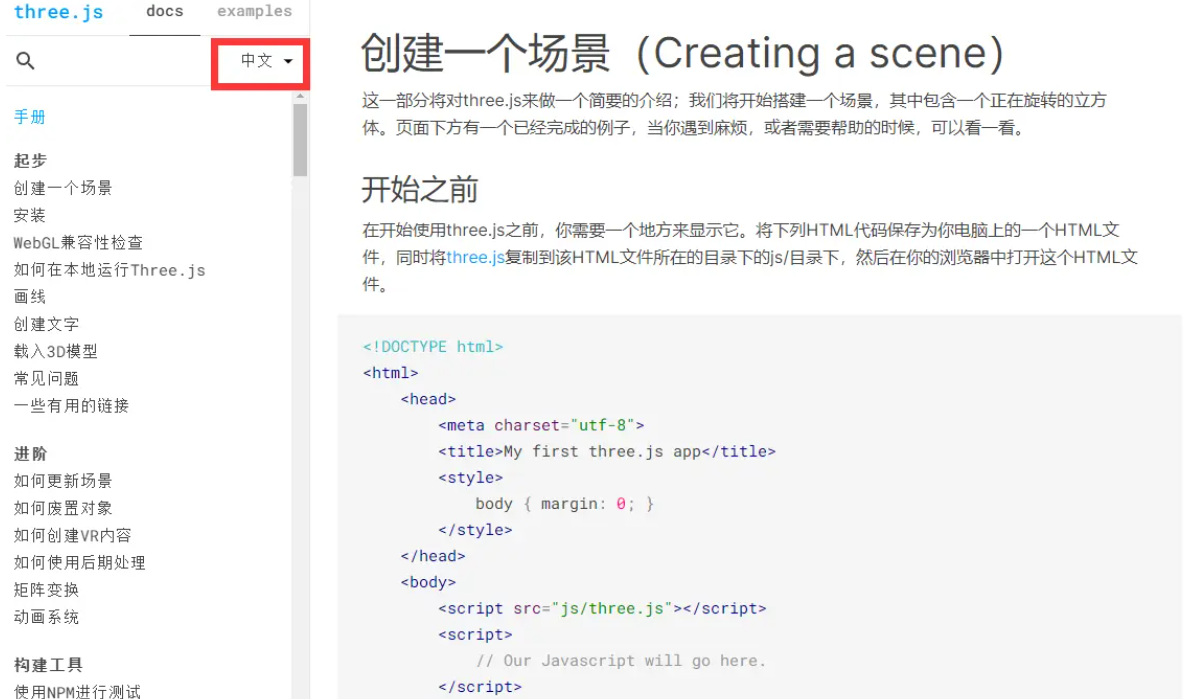Screen dimensions: 1192x699
Task: Click the 进阶 section heading
Action: (30, 454)
